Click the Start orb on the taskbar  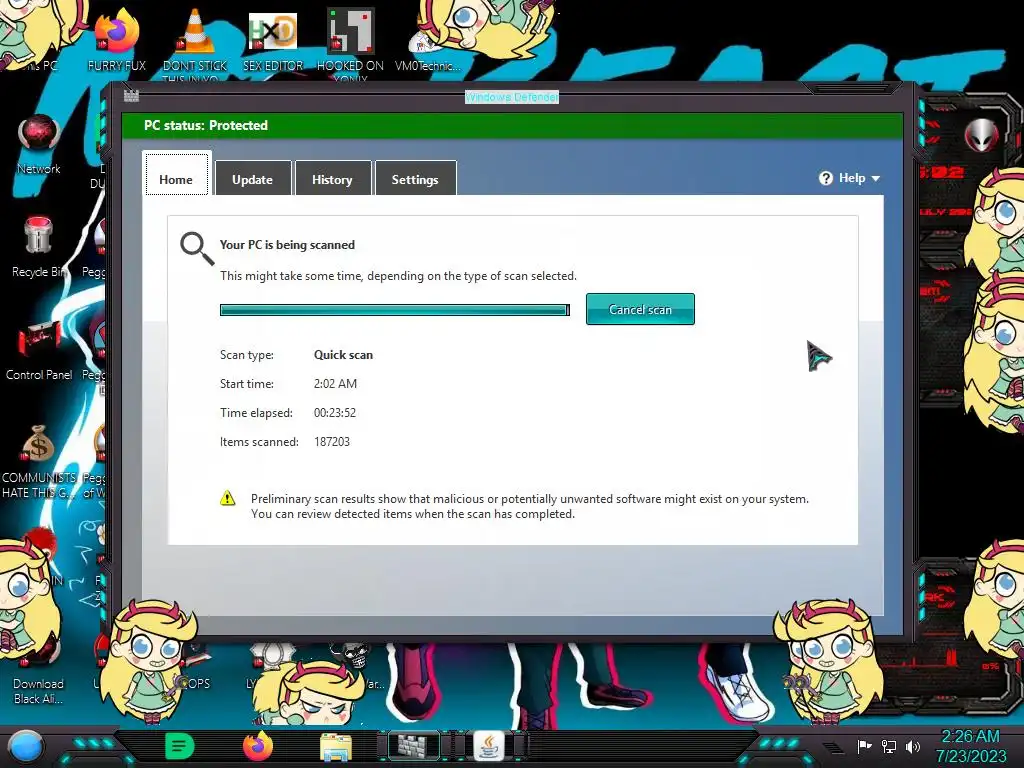click(26, 747)
